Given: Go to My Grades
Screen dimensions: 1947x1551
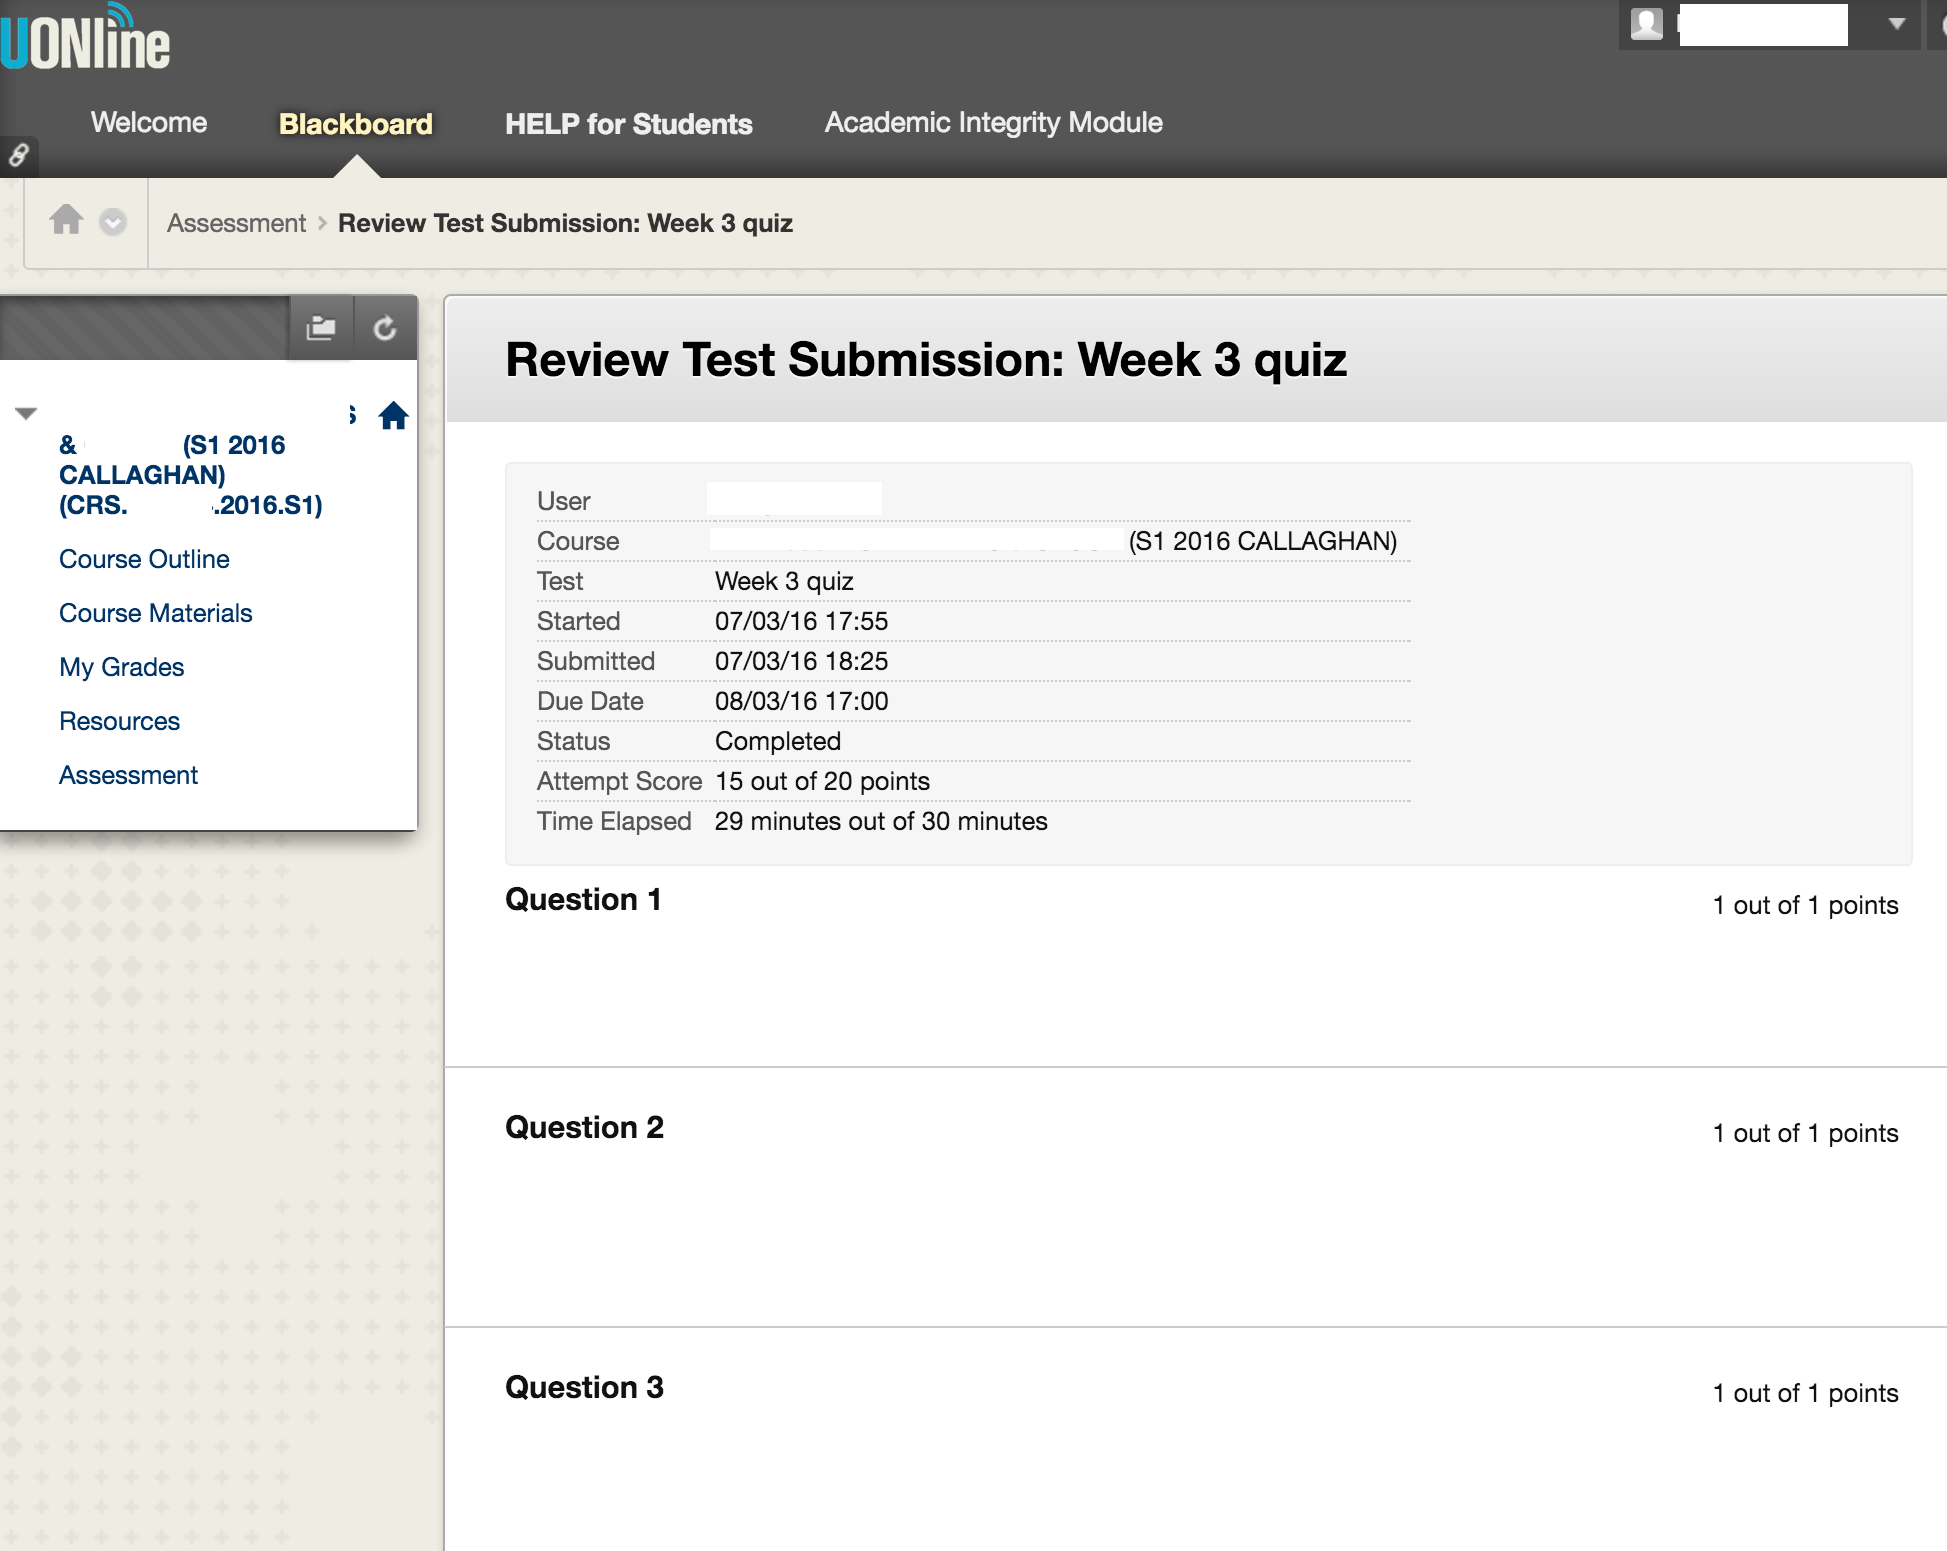Looking at the screenshot, I should (x=121, y=667).
